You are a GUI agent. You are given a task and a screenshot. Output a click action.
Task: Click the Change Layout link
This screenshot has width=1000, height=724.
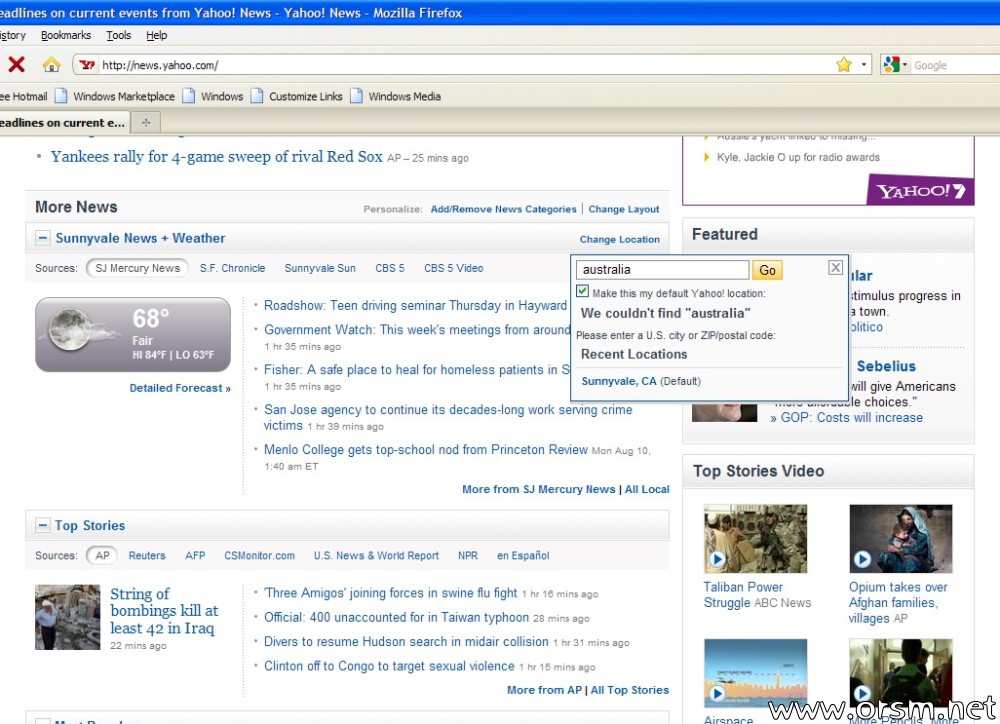[x=624, y=209]
